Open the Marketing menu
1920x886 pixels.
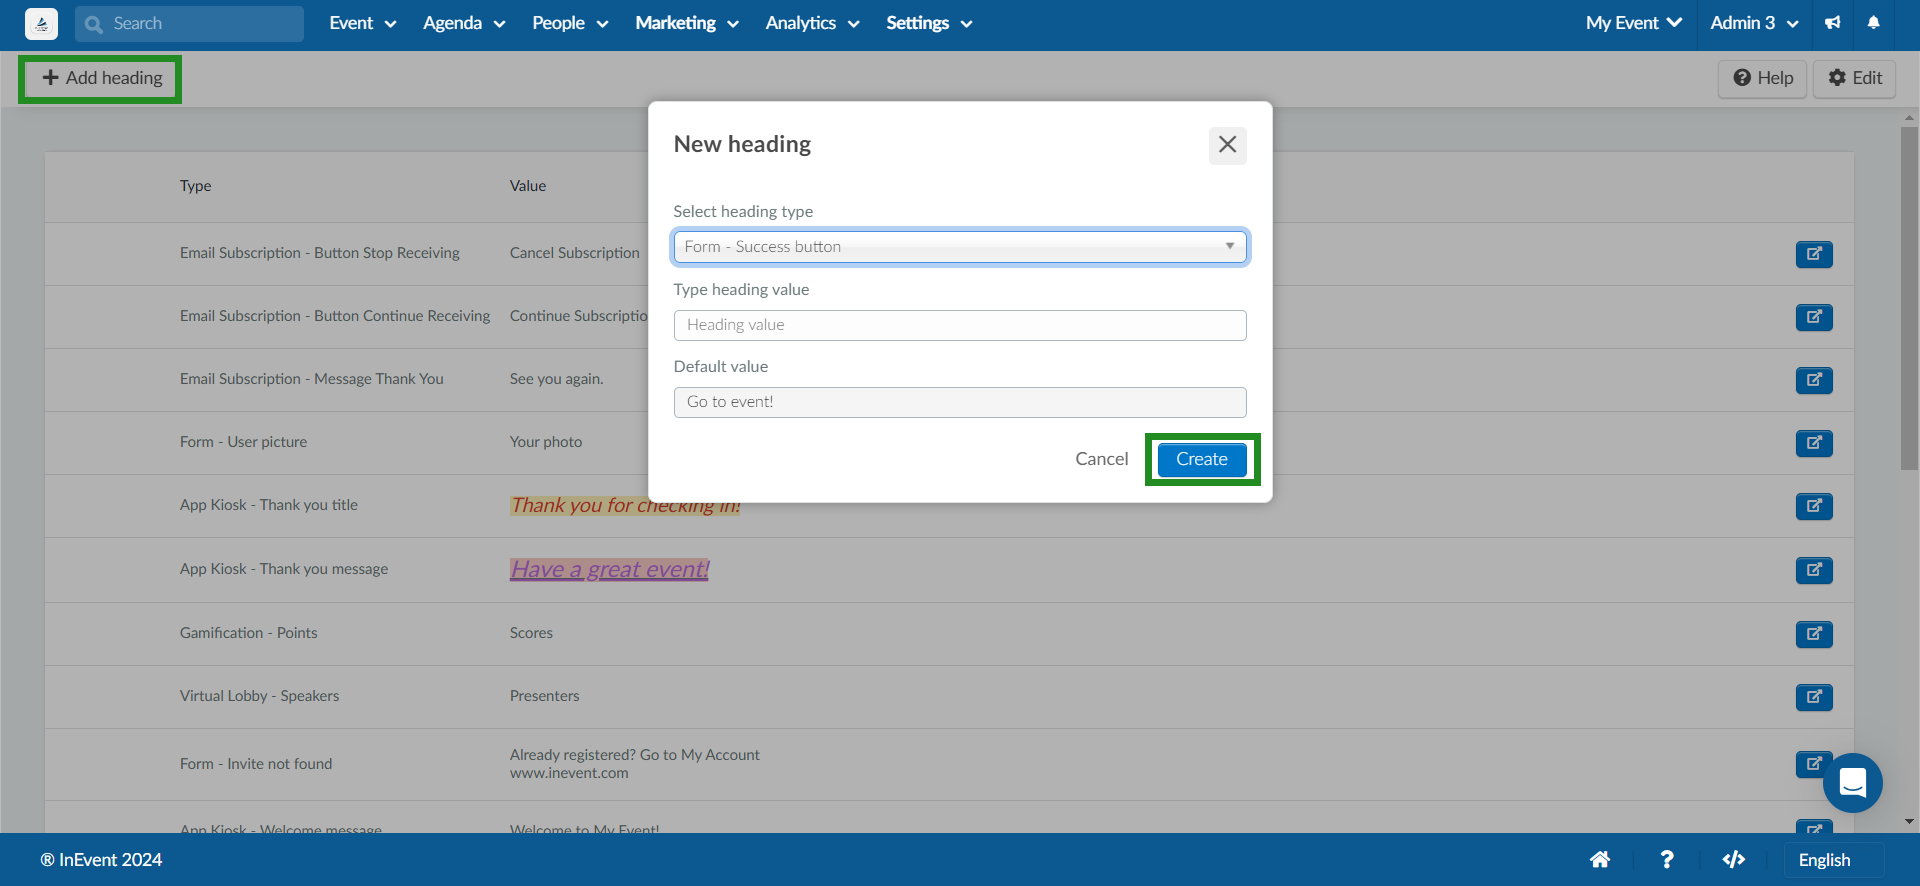(x=687, y=23)
